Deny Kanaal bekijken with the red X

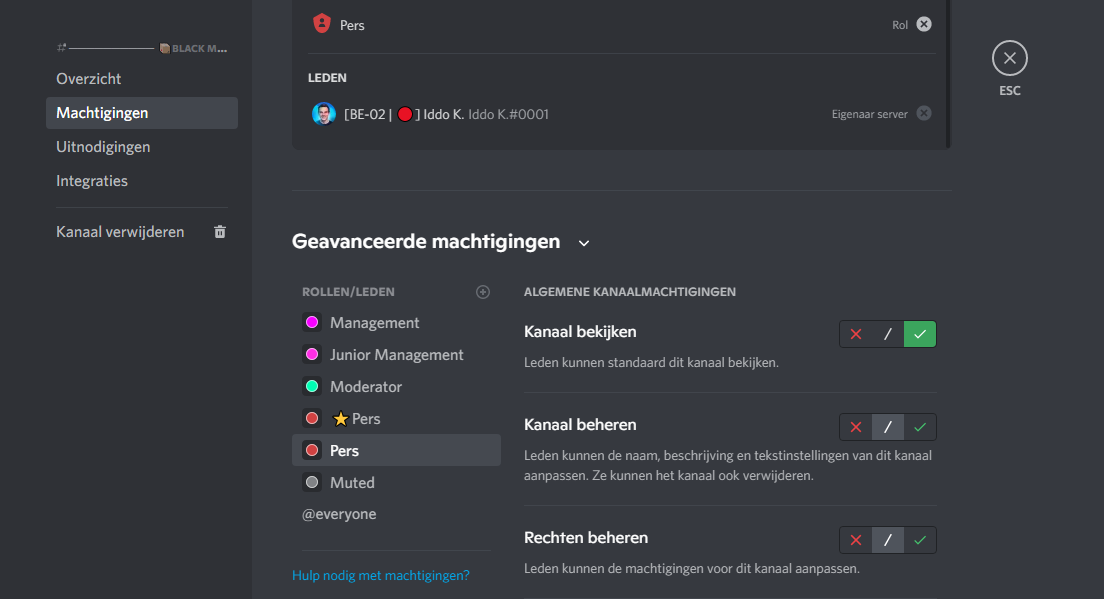click(x=856, y=334)
